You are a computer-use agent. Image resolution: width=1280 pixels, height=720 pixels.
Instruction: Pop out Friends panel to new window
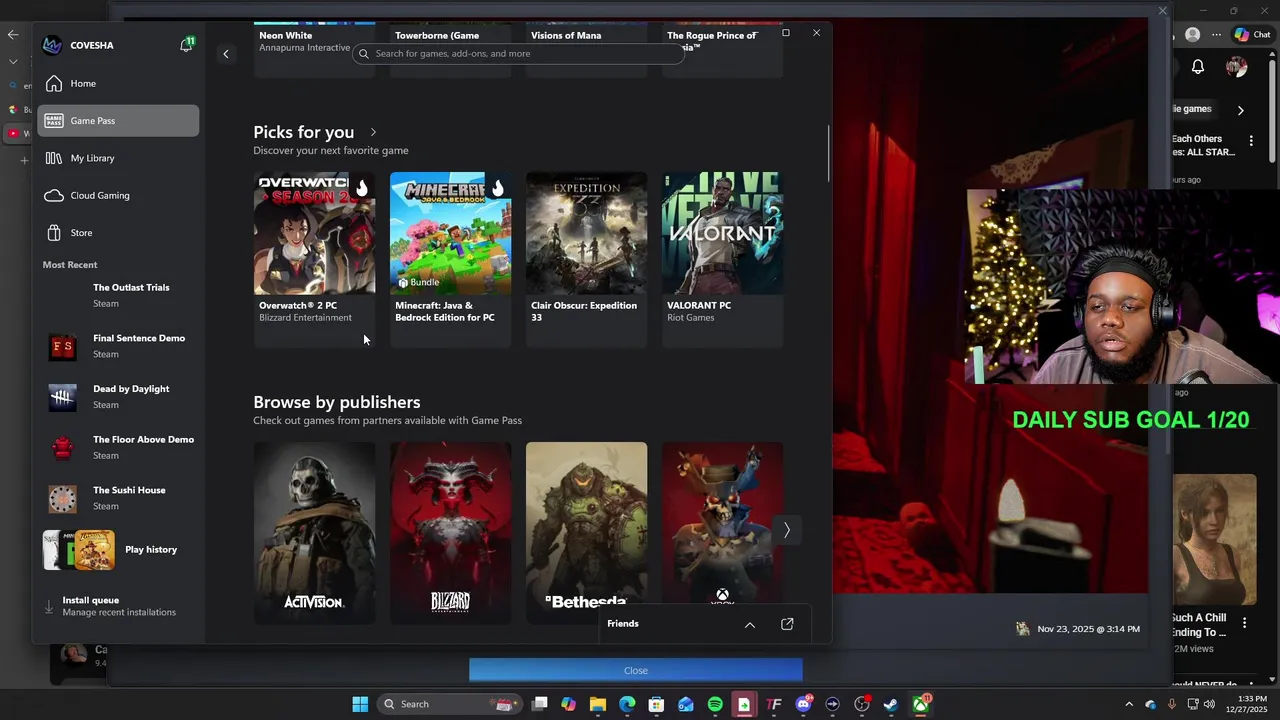coord(787,625)
